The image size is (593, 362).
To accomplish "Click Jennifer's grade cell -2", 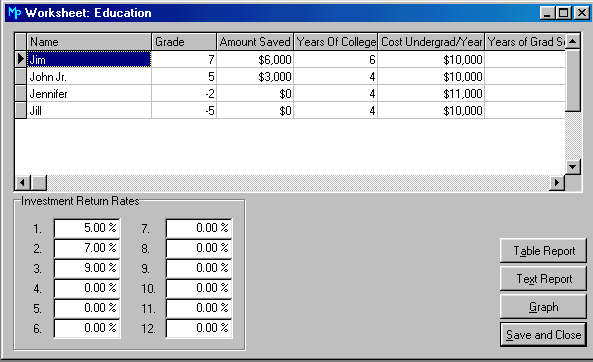I will [184, 93].
